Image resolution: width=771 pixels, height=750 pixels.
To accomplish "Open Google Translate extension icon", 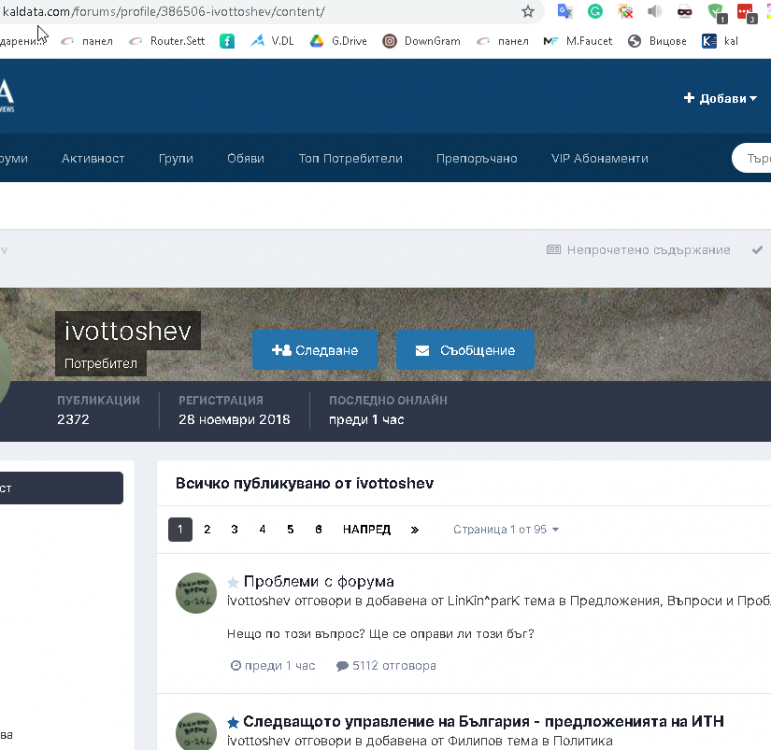I will [x=564, y=11].
